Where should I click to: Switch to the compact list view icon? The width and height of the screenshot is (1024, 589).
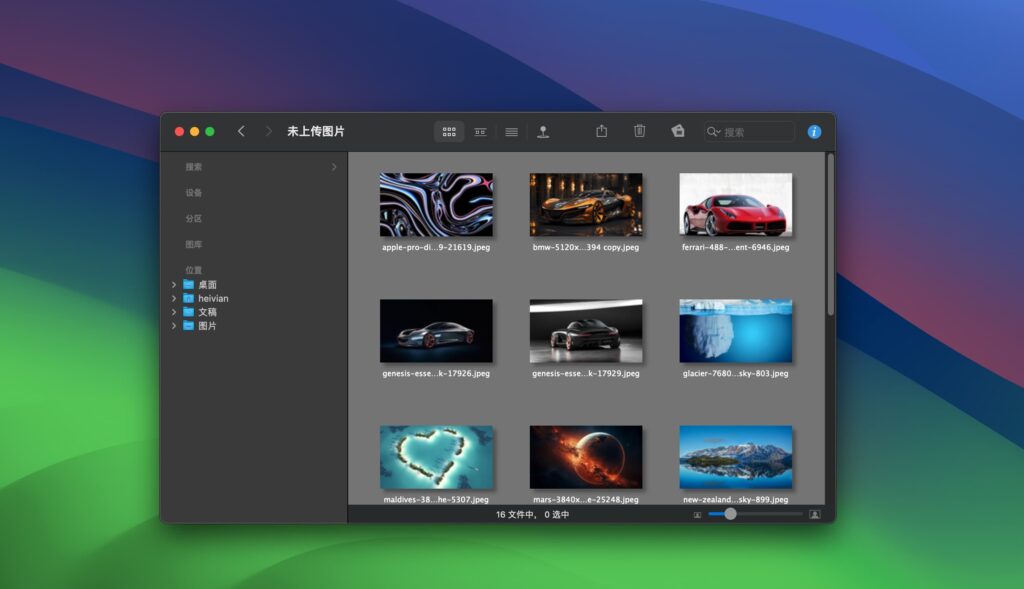point(480,131)
